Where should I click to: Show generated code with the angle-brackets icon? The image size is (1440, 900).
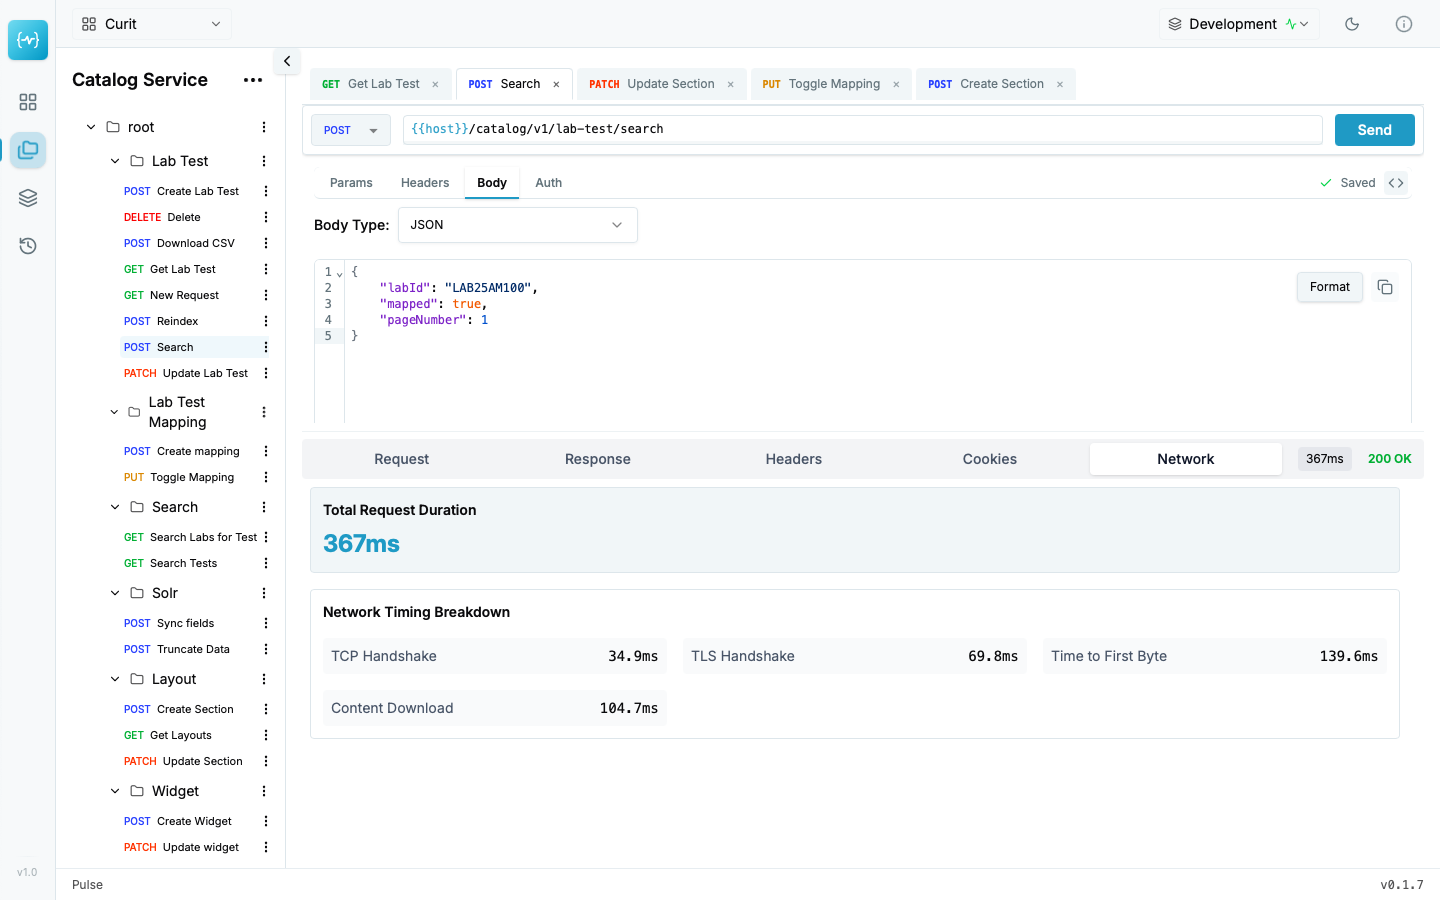coord(1396,183)
